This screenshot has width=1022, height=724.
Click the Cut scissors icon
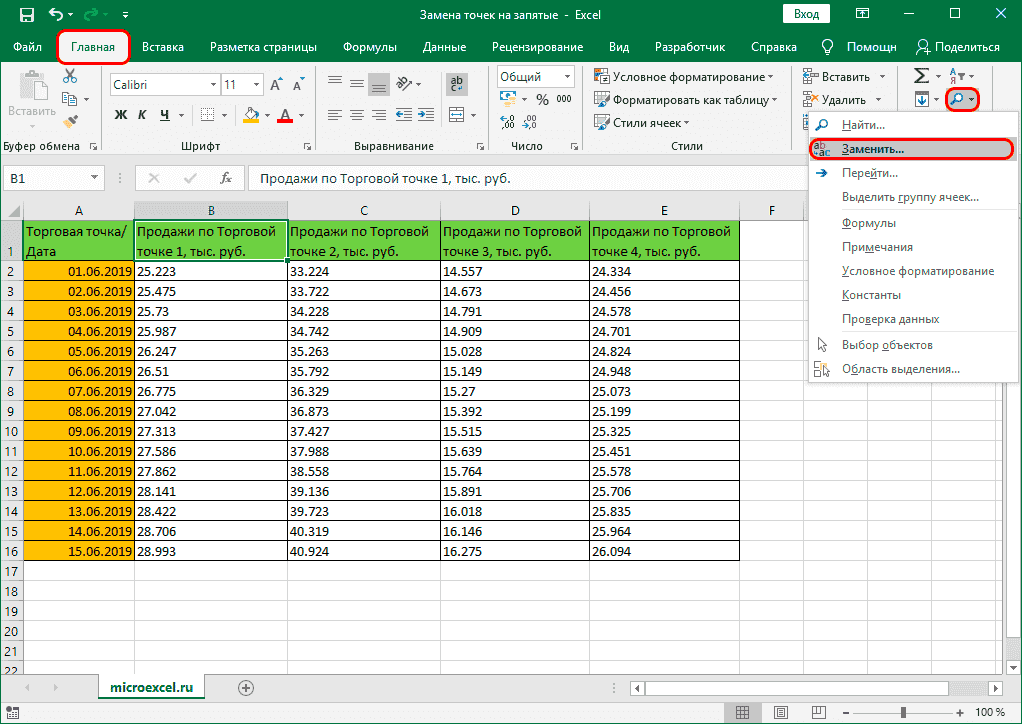click(x=70, y=77)
